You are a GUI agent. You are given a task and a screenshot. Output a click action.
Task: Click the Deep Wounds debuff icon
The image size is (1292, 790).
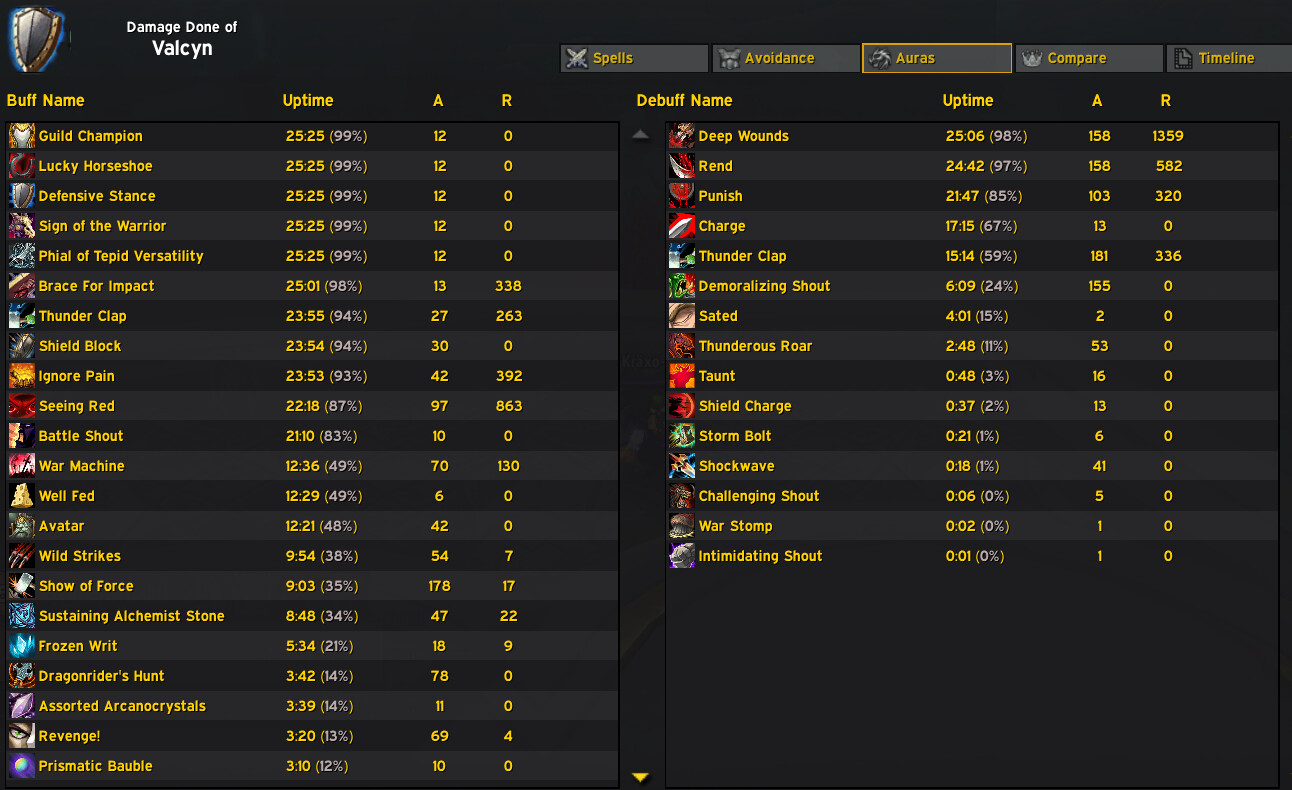pyautogui.click(x=682, y=136)
